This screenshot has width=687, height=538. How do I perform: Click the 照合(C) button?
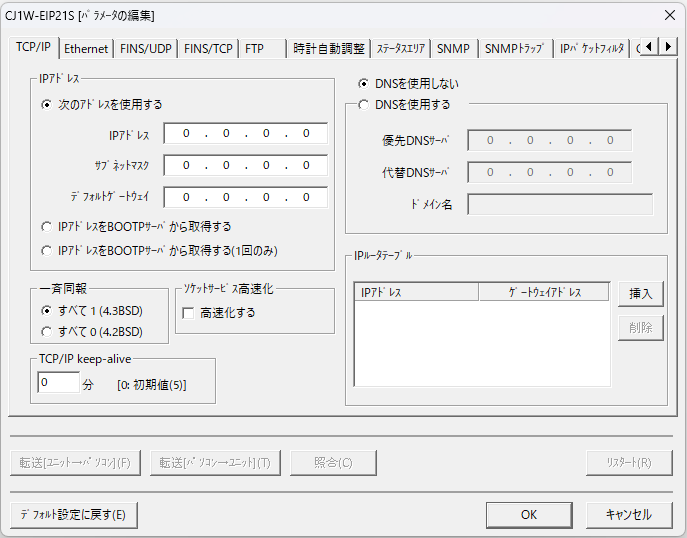(x=333, y=463)
